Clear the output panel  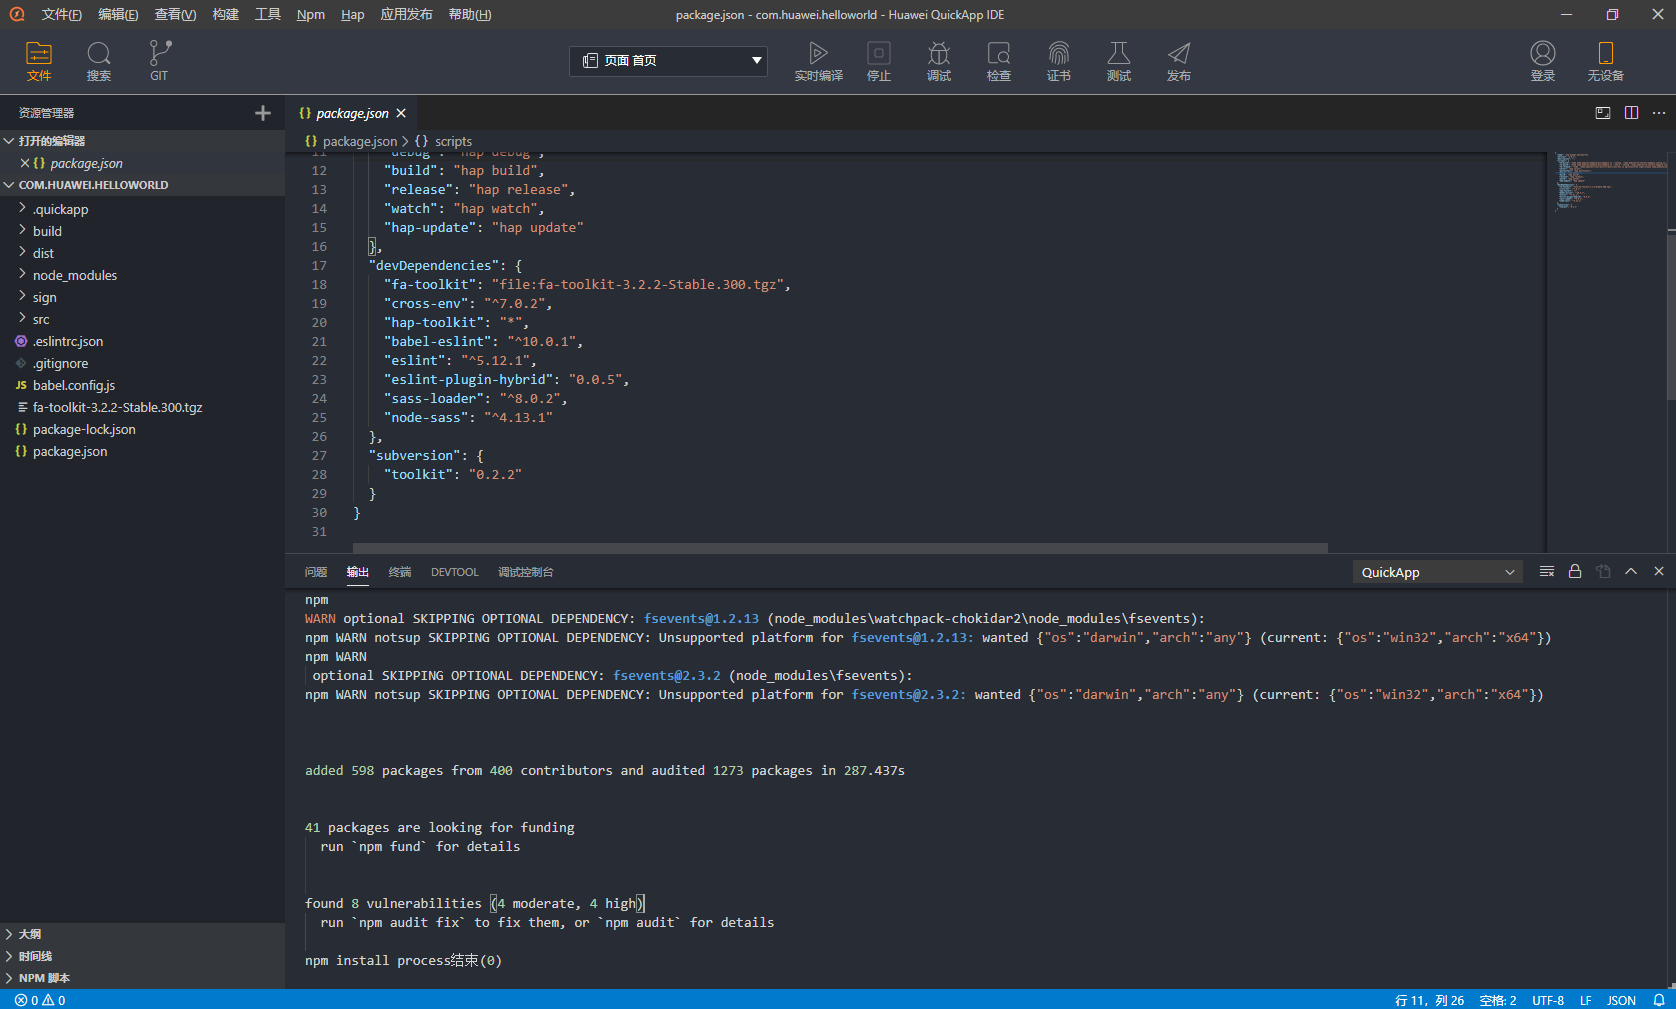[x=1547, y=572]
